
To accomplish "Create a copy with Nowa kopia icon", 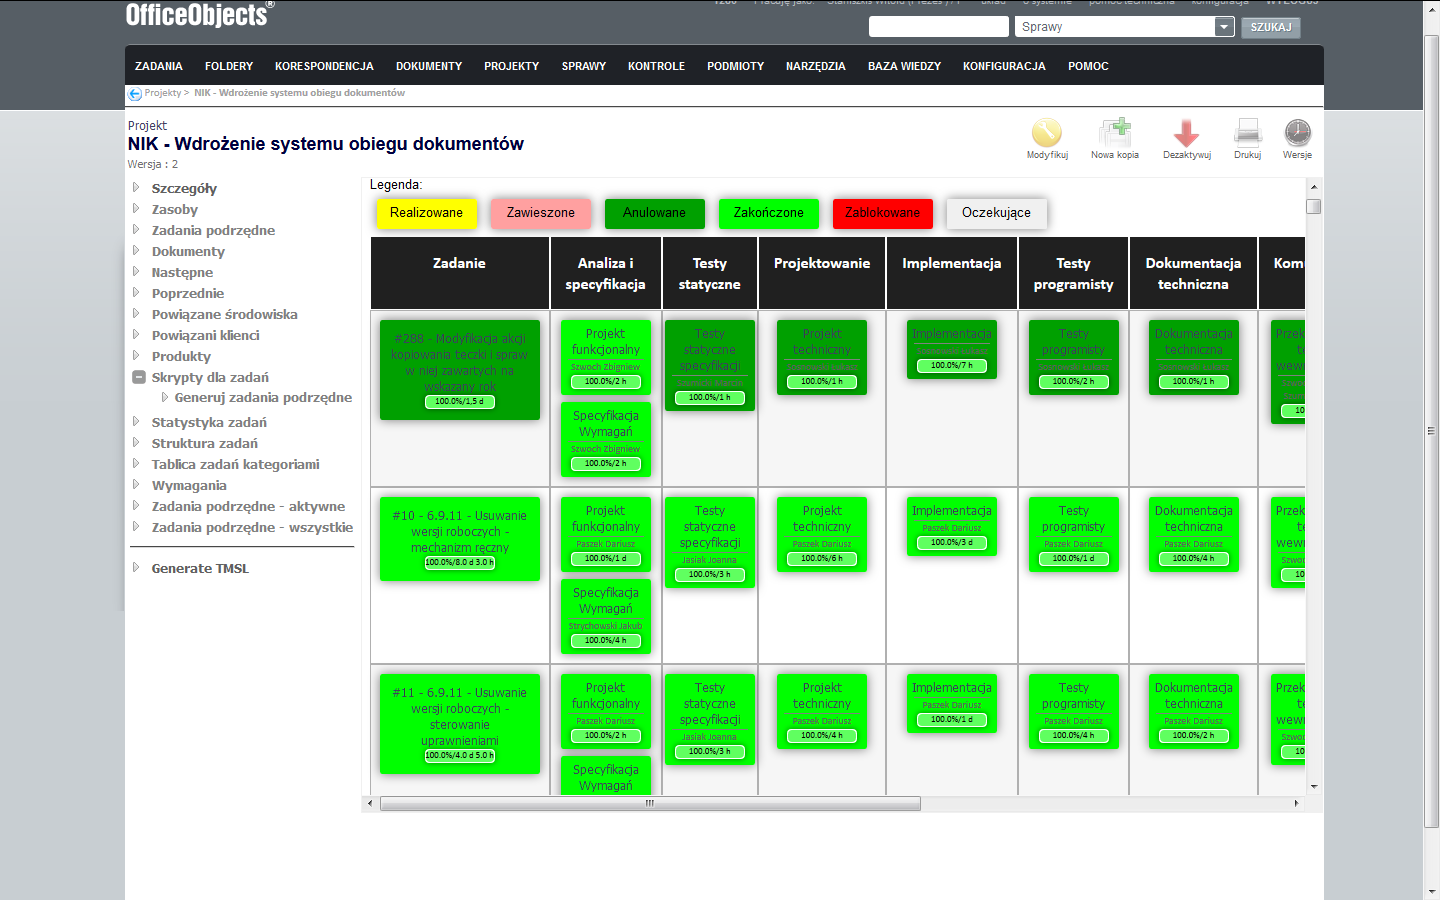I will (x=1114, y=133).
